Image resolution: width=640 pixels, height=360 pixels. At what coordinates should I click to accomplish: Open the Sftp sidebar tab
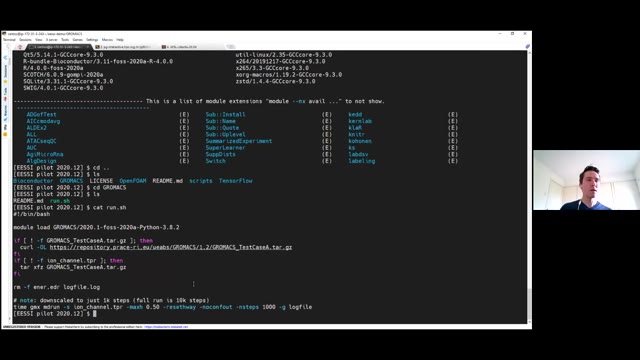coord(6,130)
